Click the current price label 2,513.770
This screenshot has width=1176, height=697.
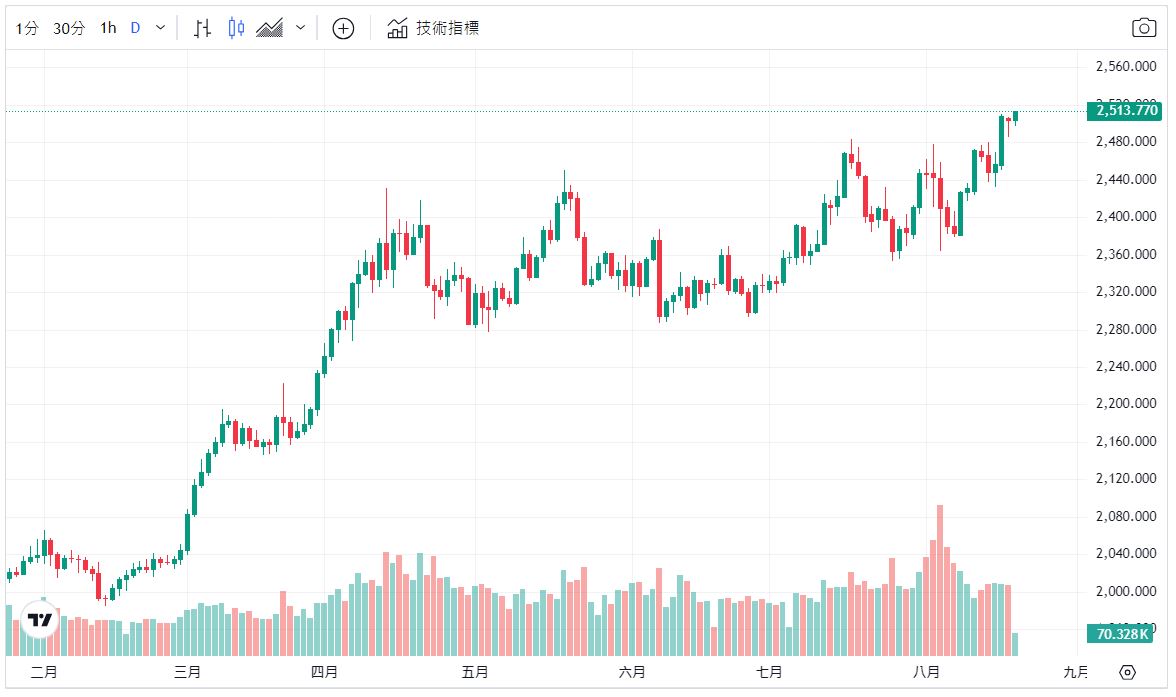[1127, 111]
